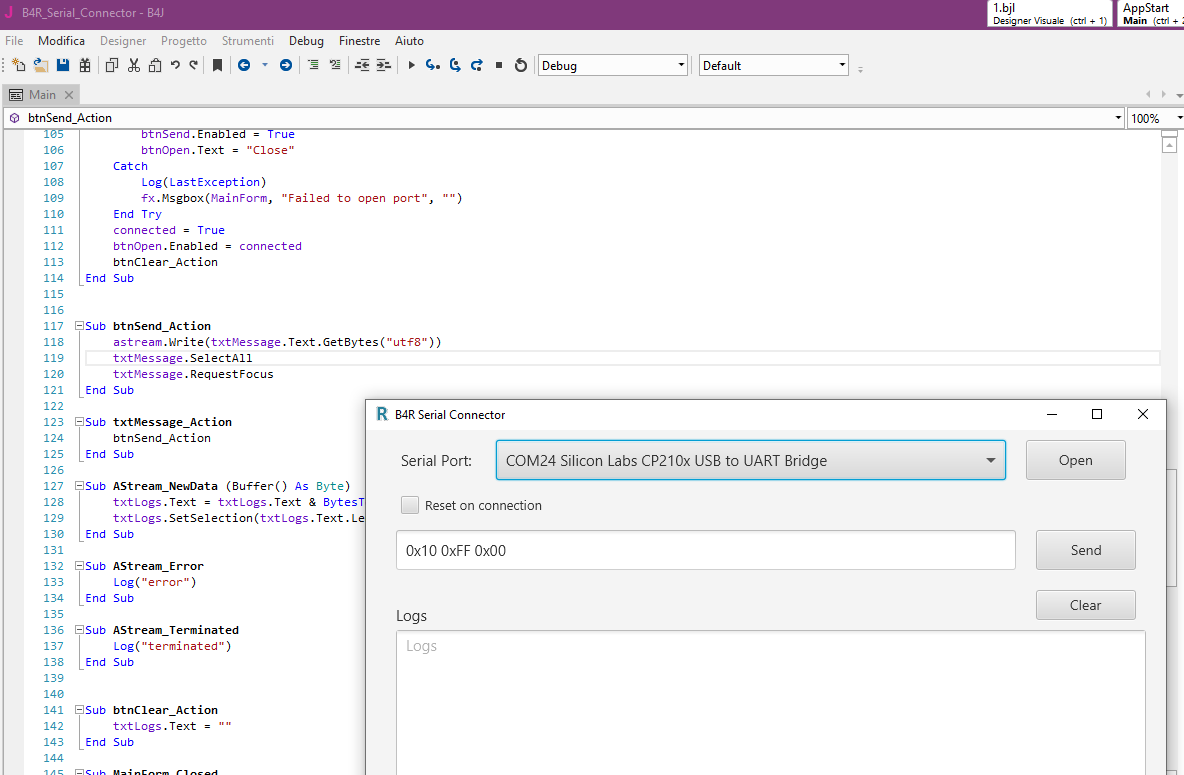
Task: Click the tab strip scroll-right arrow
Action: click(1164, 94)
